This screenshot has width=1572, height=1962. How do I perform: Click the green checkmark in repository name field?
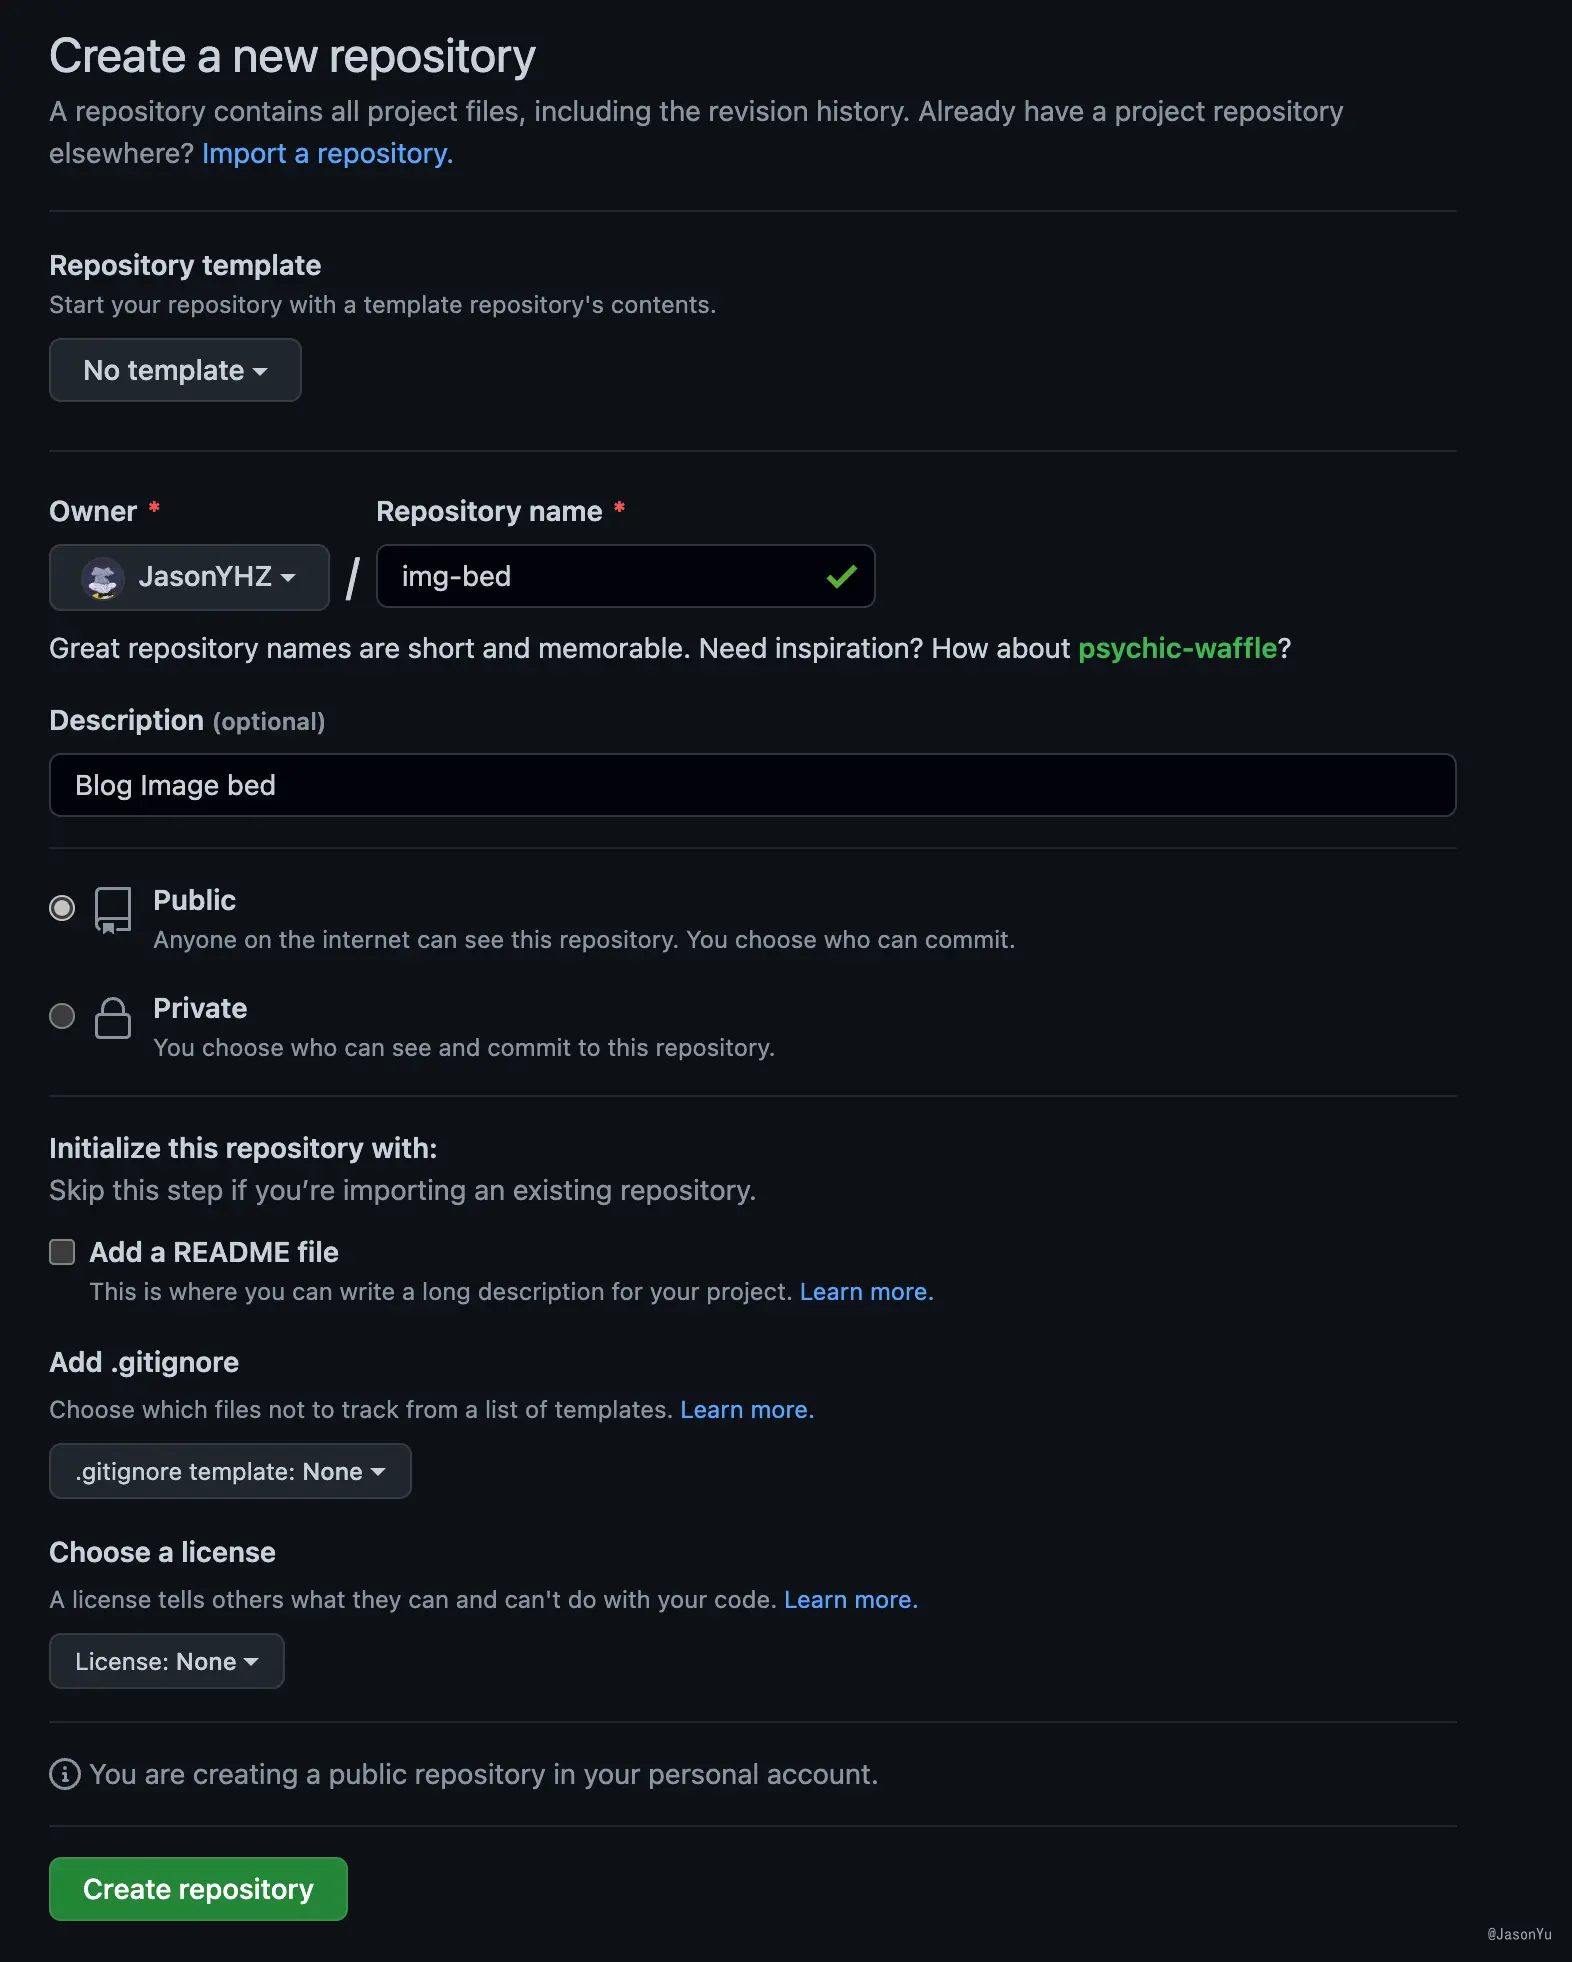coord(841,577)
